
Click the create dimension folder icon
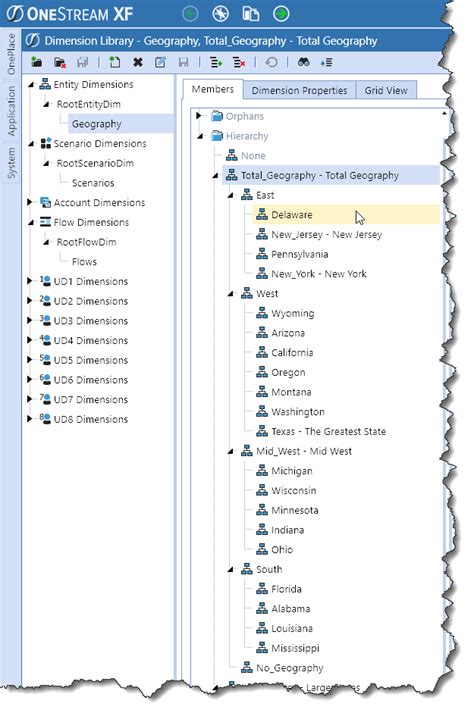click(36, 62)
